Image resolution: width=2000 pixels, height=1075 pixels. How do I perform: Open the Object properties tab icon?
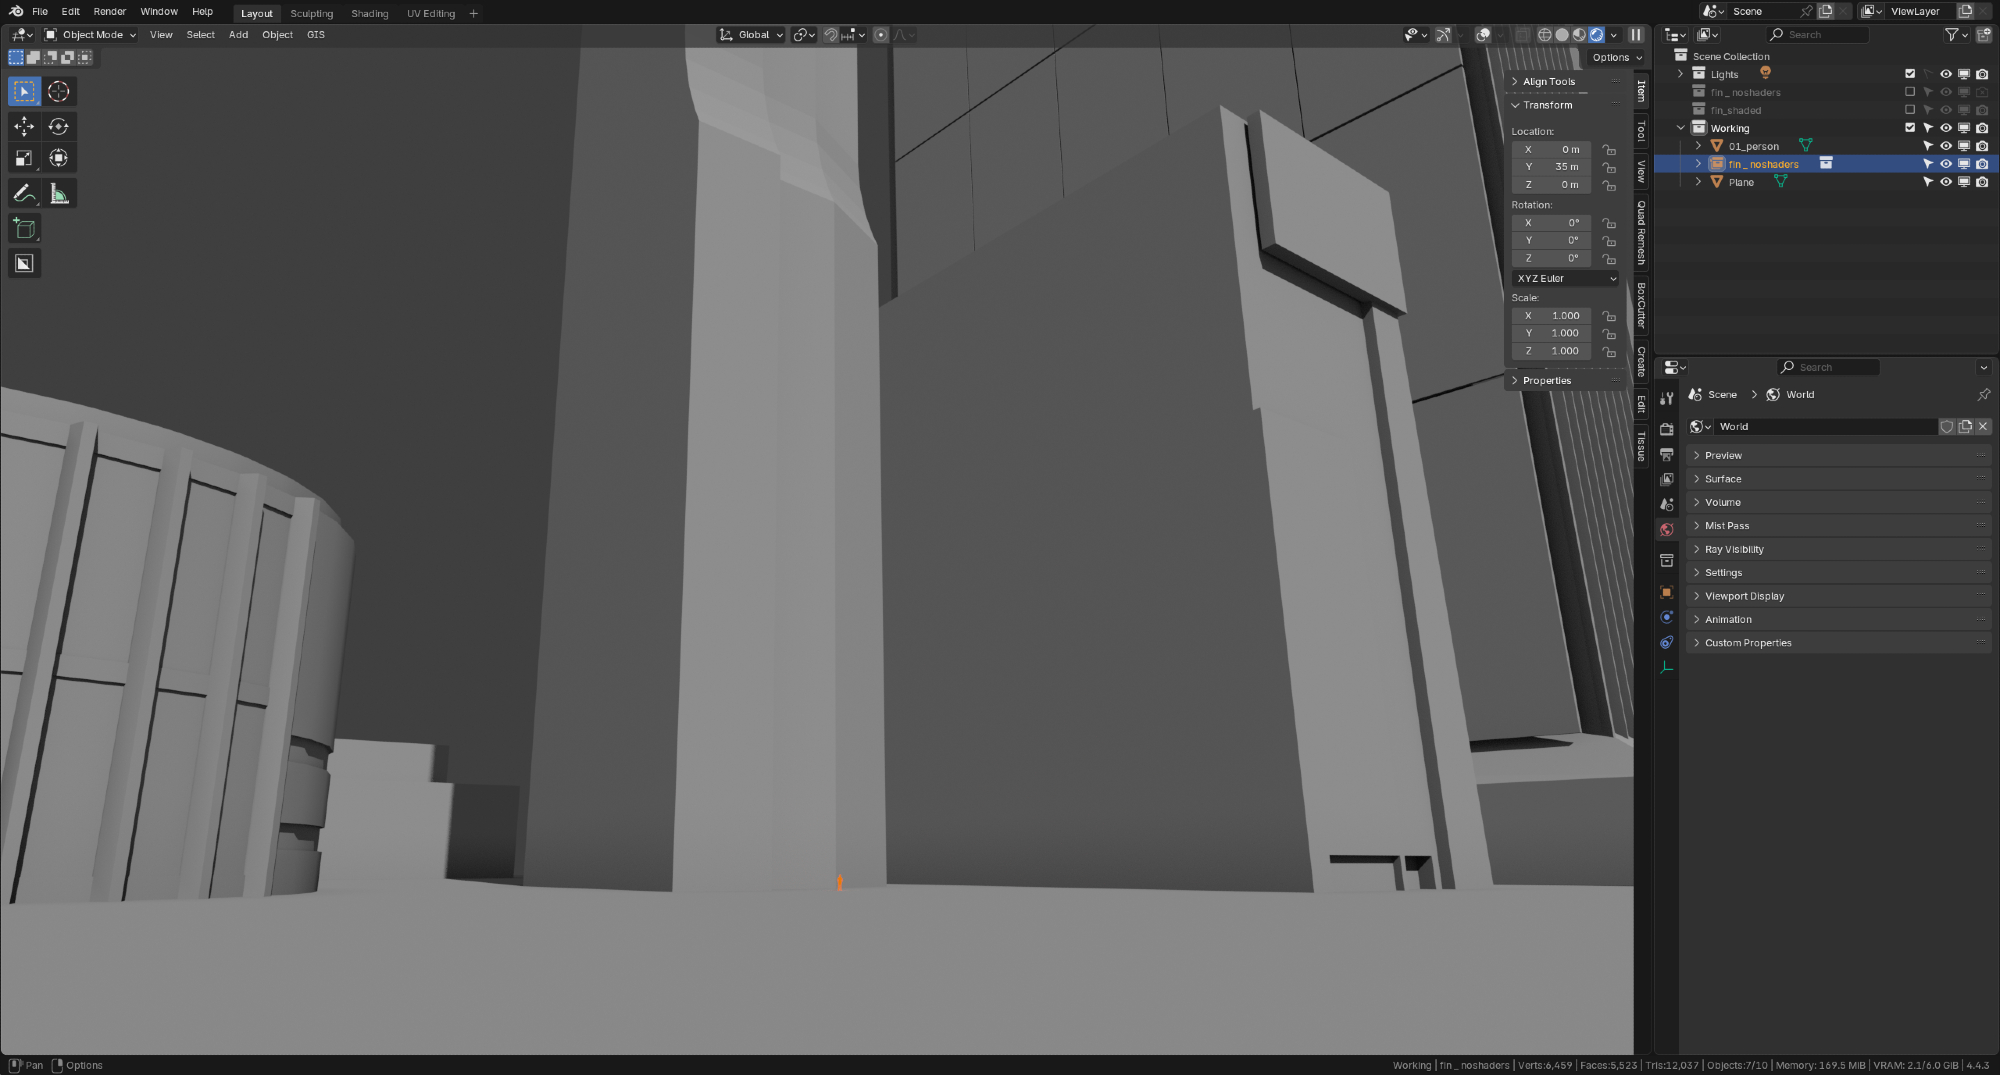(1666, 592)
